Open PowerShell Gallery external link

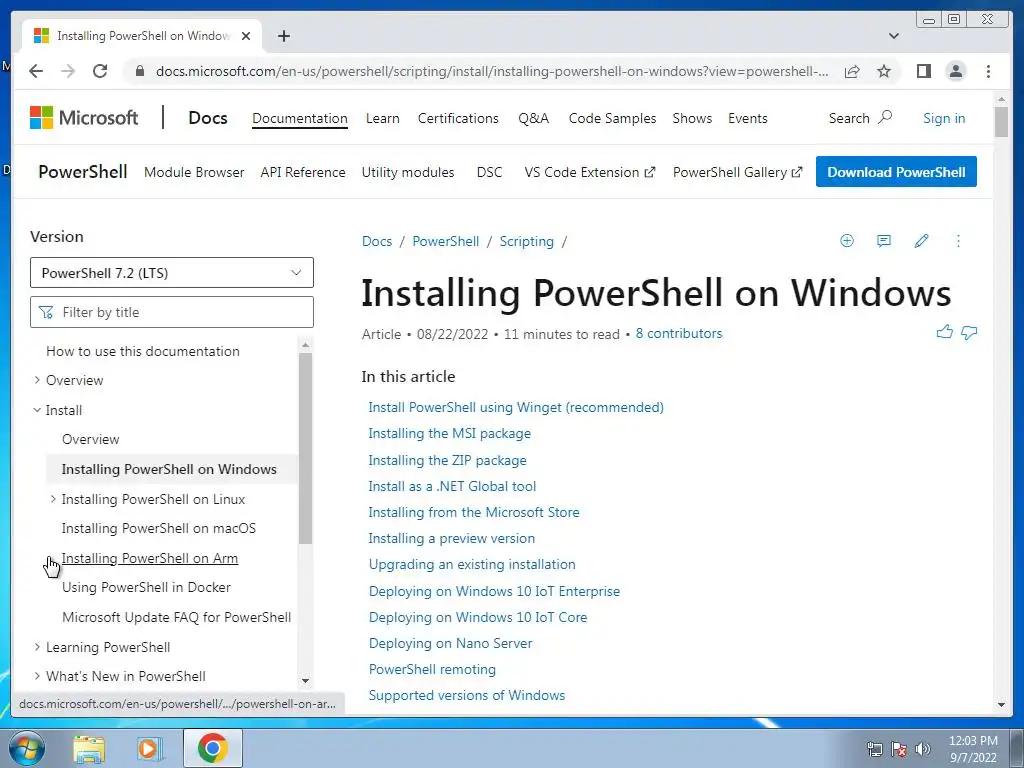[737, 172]
